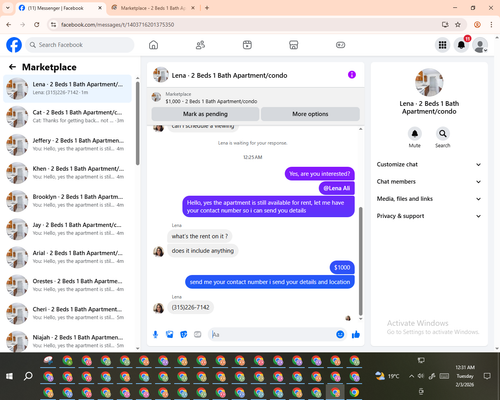Open Chrome three-dot menu
The width and height of the screenshot is (500, 400).
491,24
